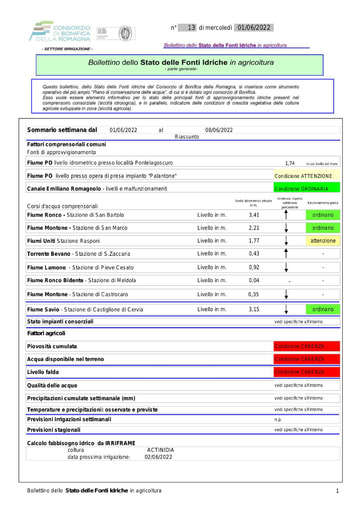
Task: Click the upward trend arrow in the Torrente Bevano row
Action: click(x=286, y=253)
